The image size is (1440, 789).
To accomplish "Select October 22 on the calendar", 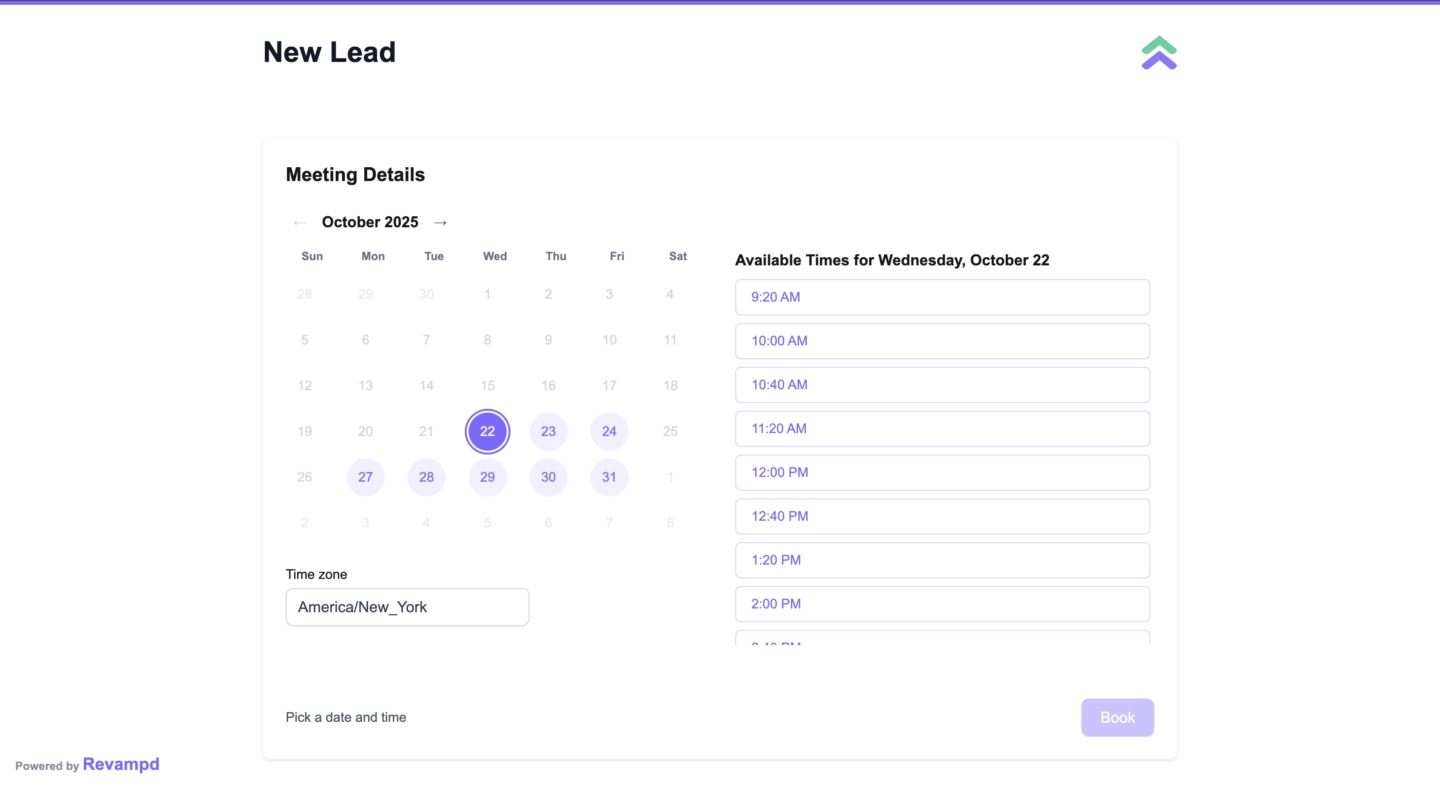I will [487, 432].
